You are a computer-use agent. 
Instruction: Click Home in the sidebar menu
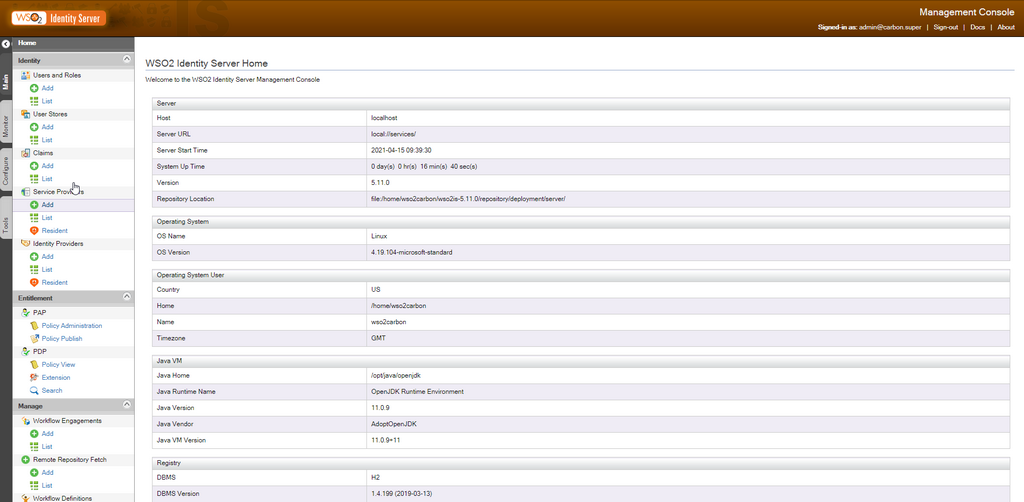[27, 44]
